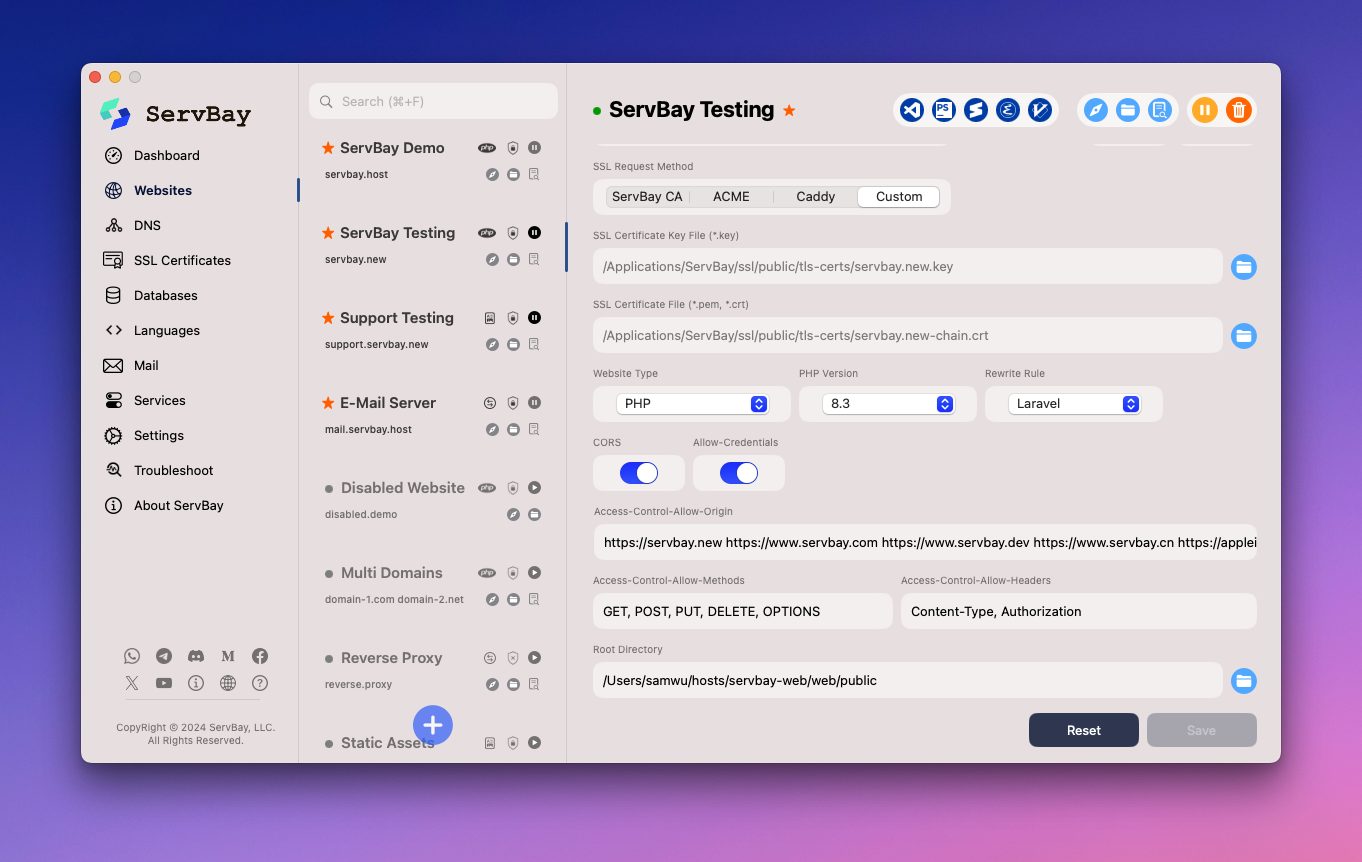Click the Access-Control-Allow-Headers field
The width and height of the screenshot is (1362, 862).
tap(1079, 611)
